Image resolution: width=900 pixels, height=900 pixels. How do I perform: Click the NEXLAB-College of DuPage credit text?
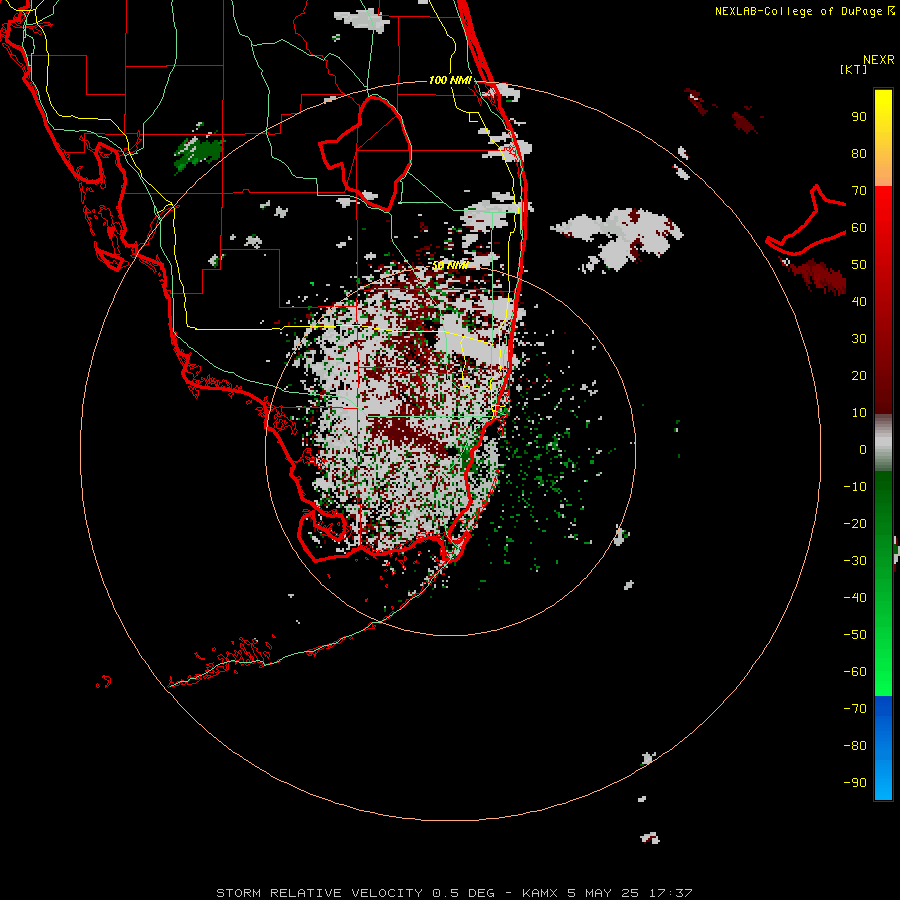(x=804, y=11)
